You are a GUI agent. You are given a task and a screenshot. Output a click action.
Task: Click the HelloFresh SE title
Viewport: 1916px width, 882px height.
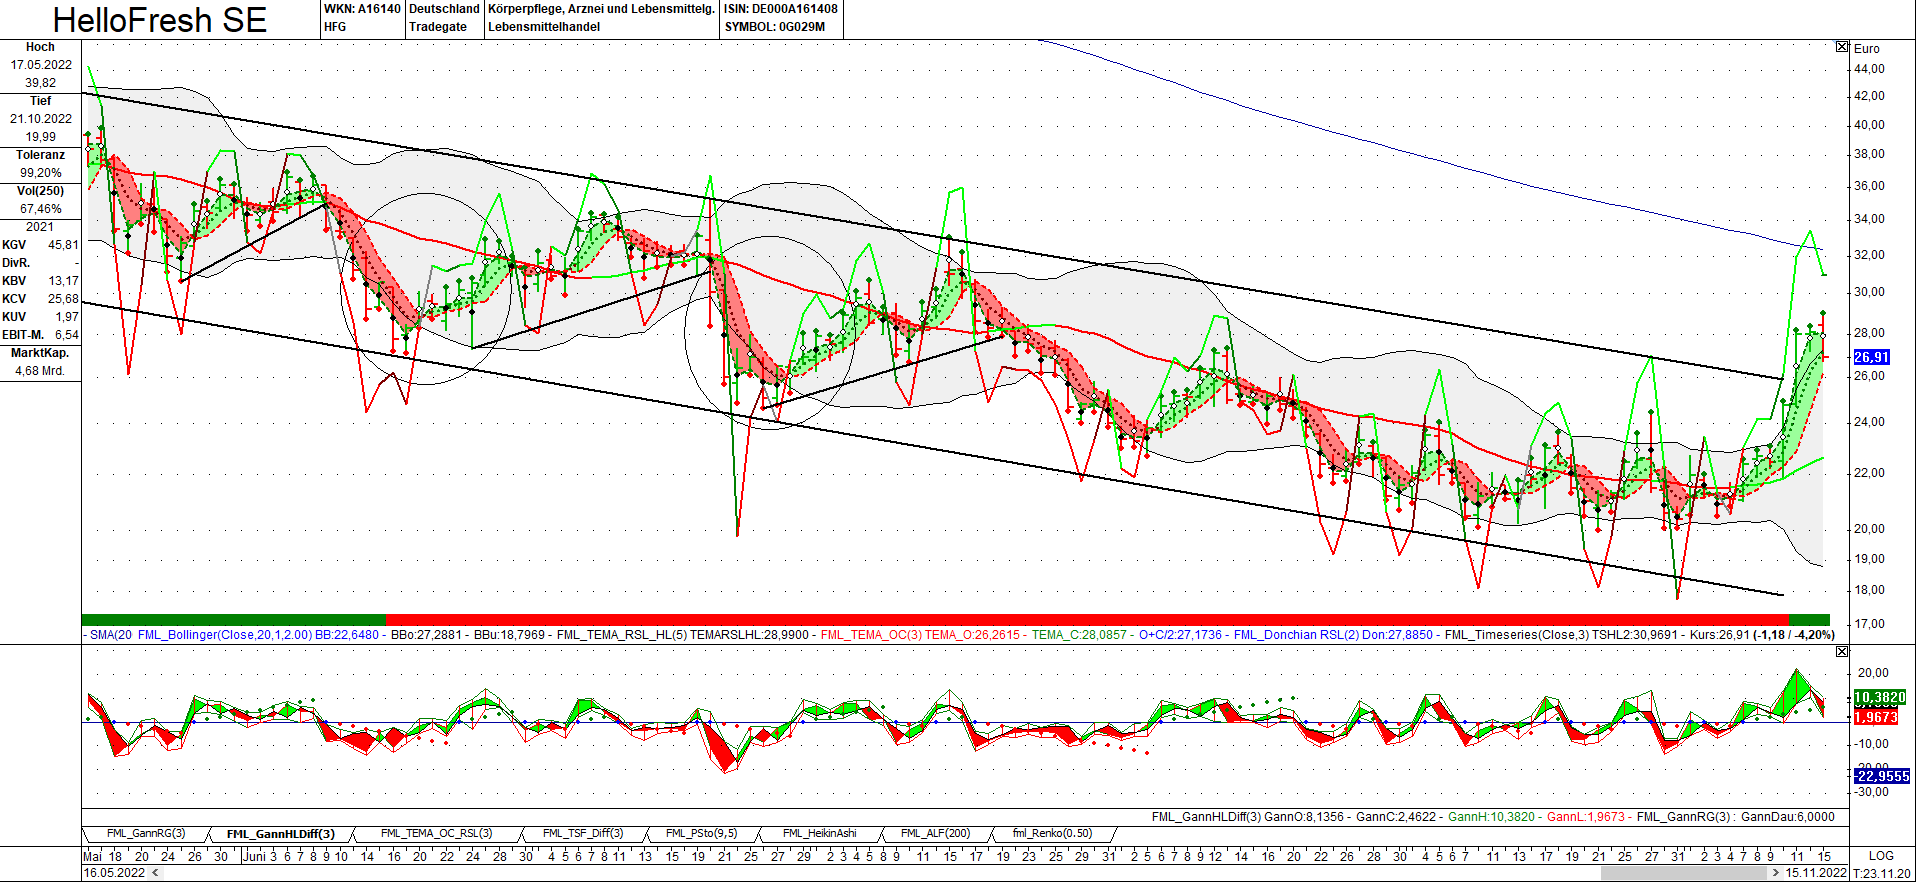(x=160, y=20)
